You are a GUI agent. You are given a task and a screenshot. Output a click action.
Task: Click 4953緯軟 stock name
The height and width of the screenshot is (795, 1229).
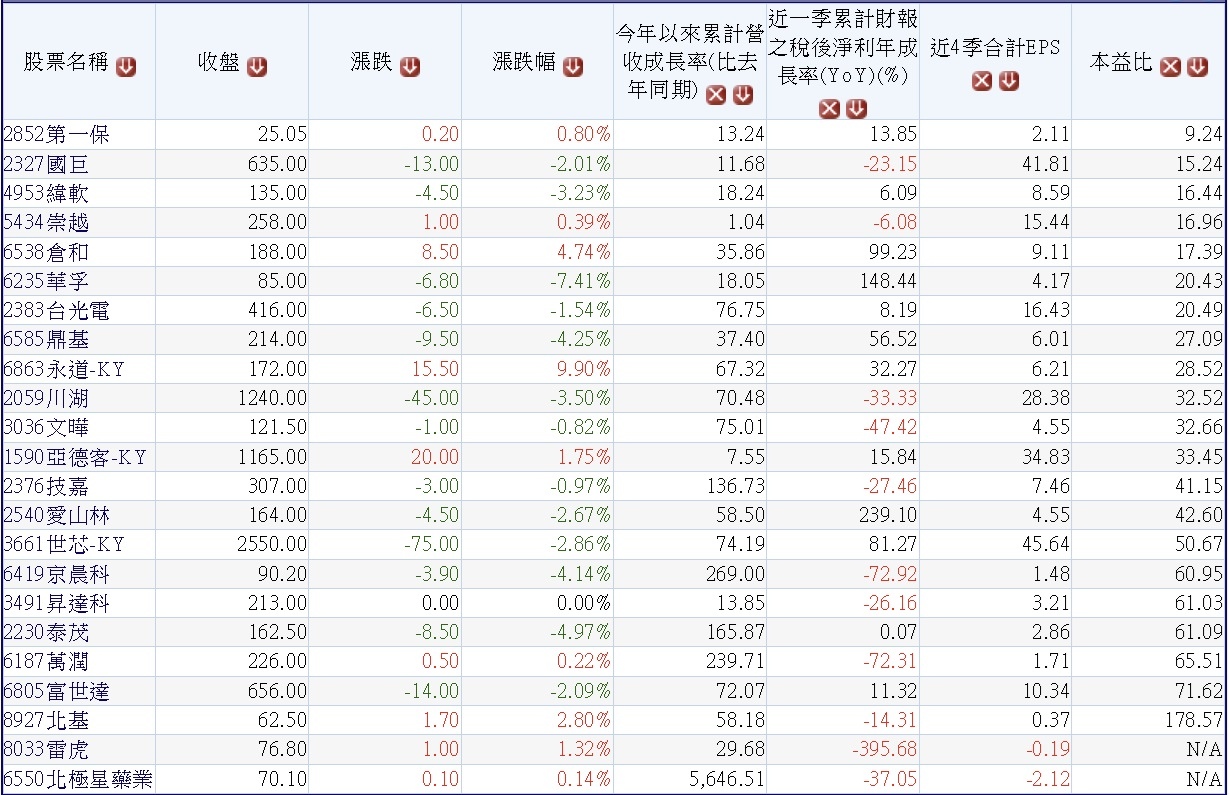pos(46,193)
